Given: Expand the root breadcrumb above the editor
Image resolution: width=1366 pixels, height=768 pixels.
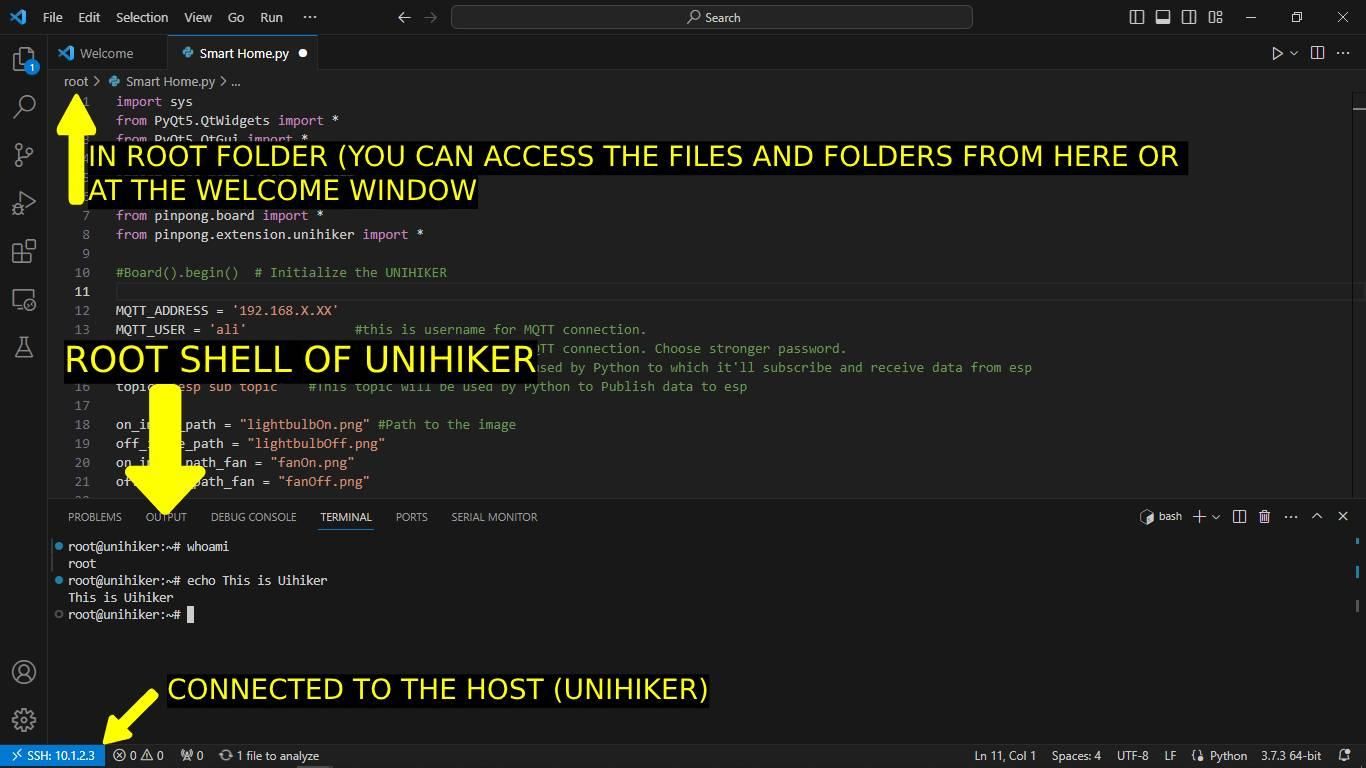Looking at the screenshot, I should 76,81.
